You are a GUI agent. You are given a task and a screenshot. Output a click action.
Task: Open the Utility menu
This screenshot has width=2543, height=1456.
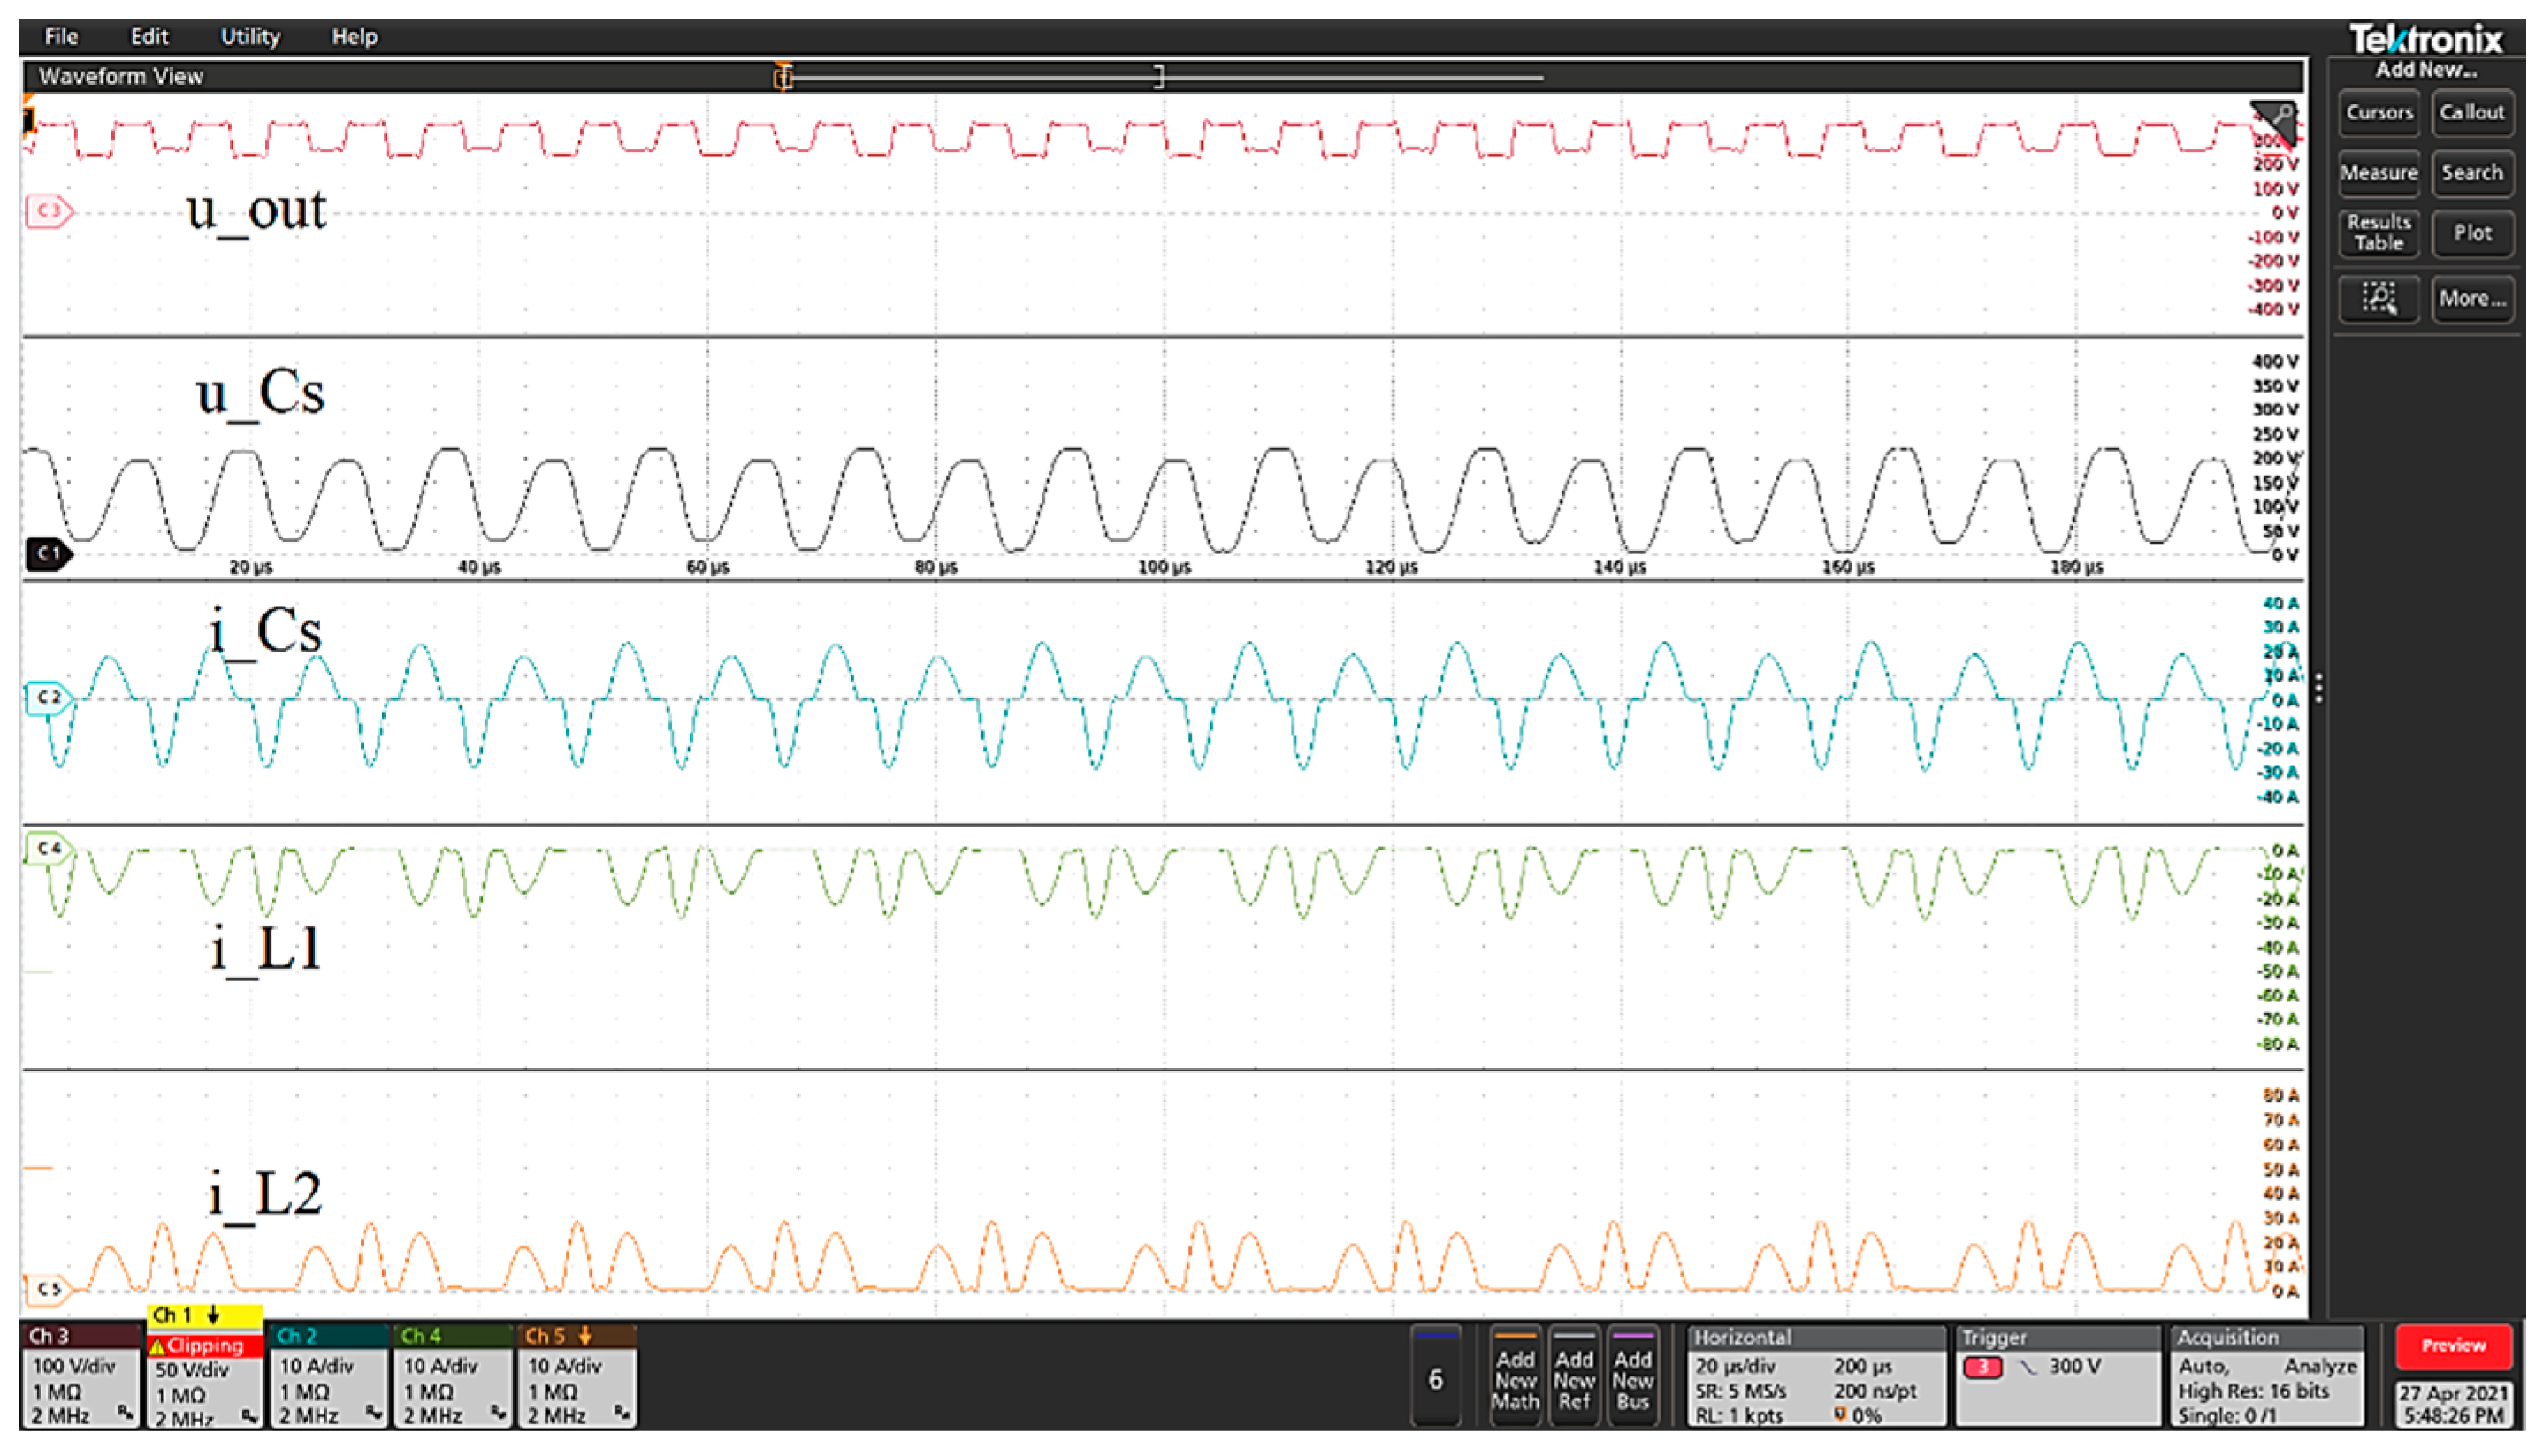250,37
